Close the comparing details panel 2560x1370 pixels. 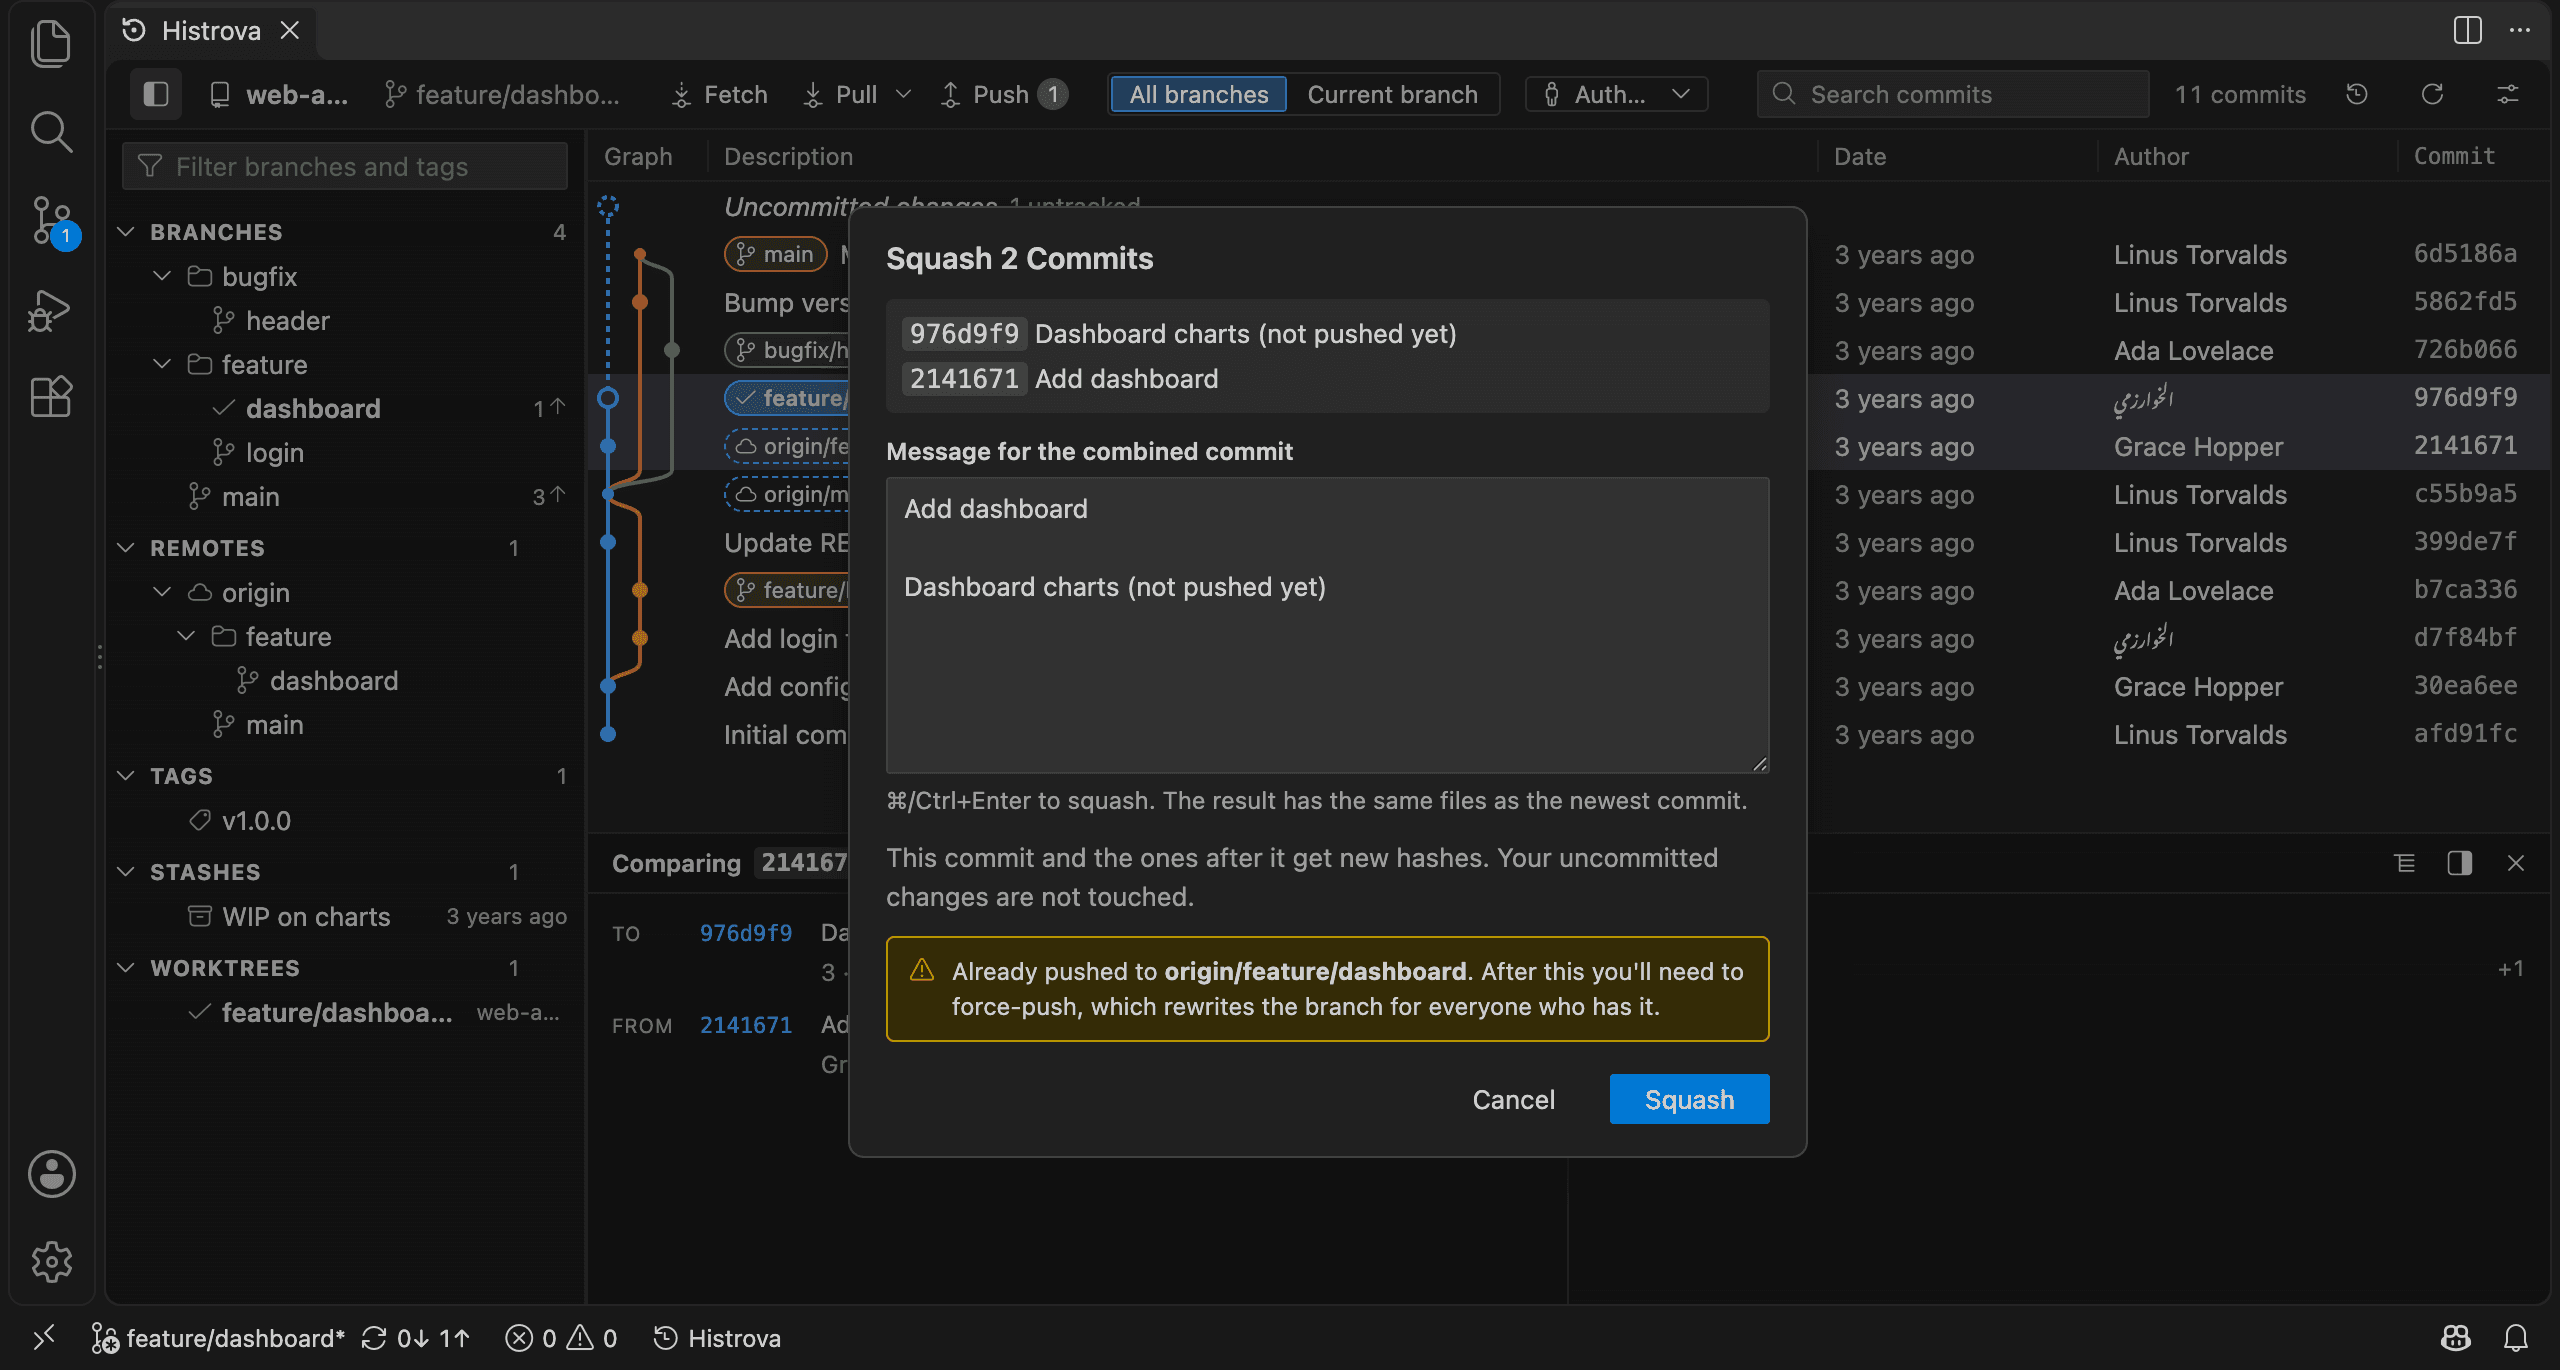pos(2516,863)
